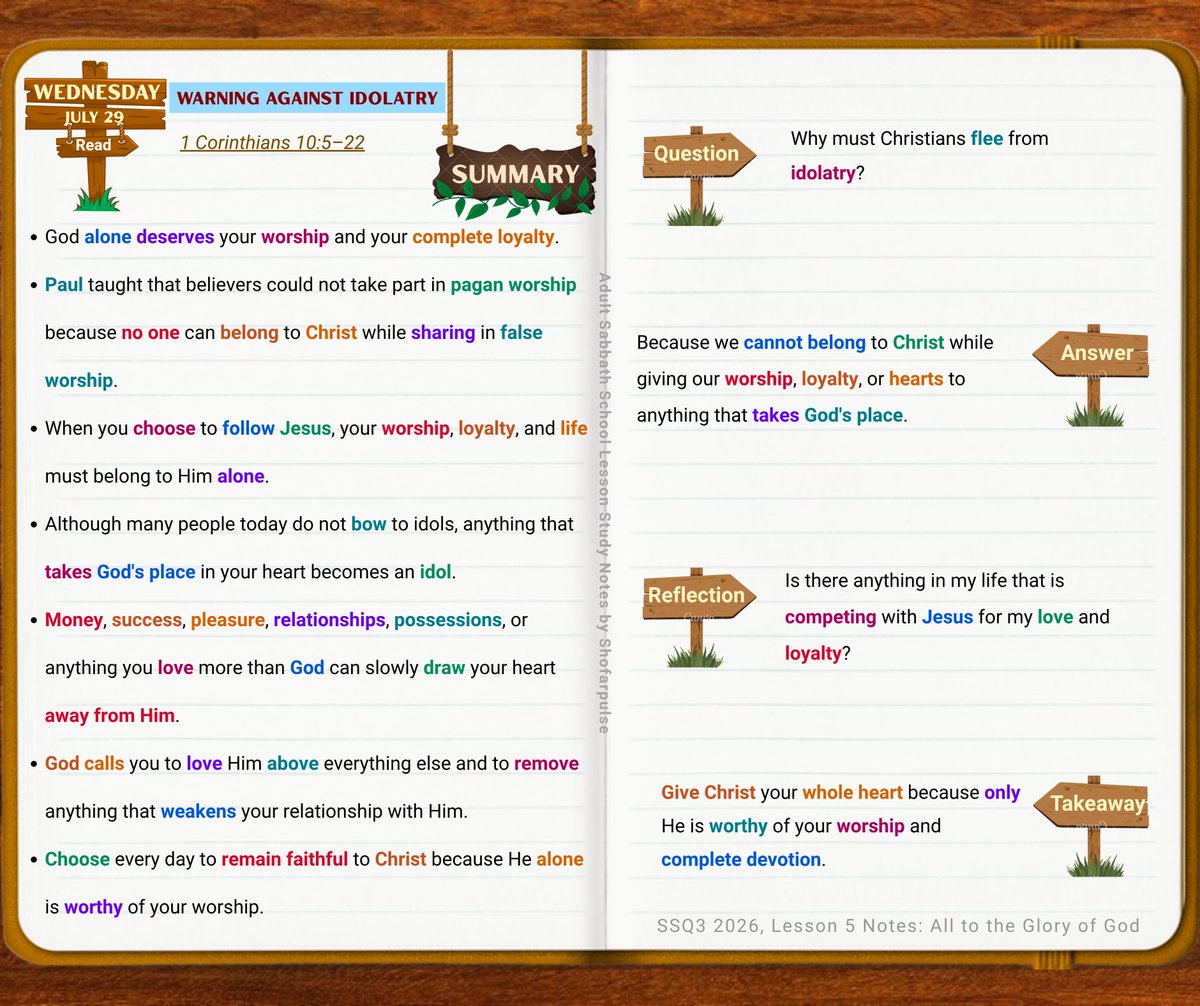Click the vertical Adult Sabbath School Lesson Study Notes text
This screenshot has width=1200, height=1006.
(603, 503)
